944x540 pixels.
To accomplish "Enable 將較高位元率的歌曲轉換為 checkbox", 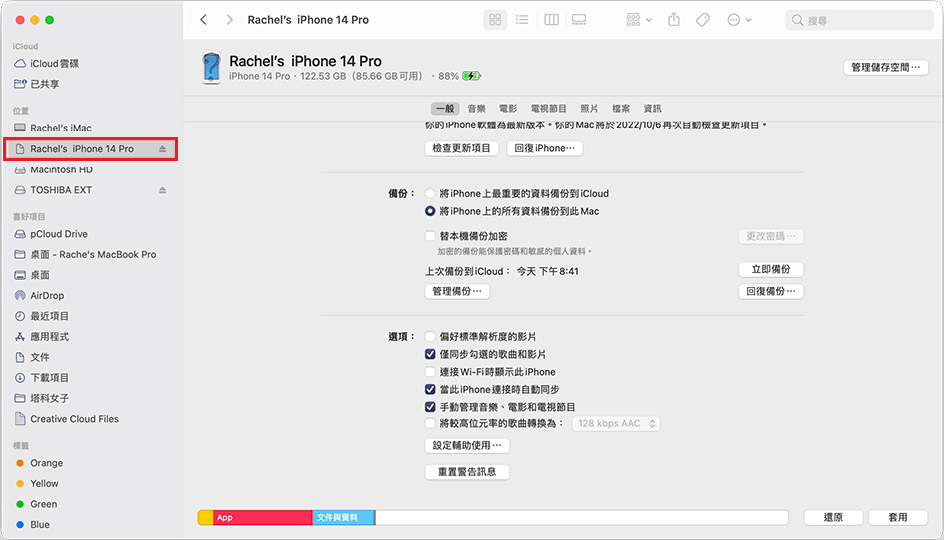I will tap(430, 423).
